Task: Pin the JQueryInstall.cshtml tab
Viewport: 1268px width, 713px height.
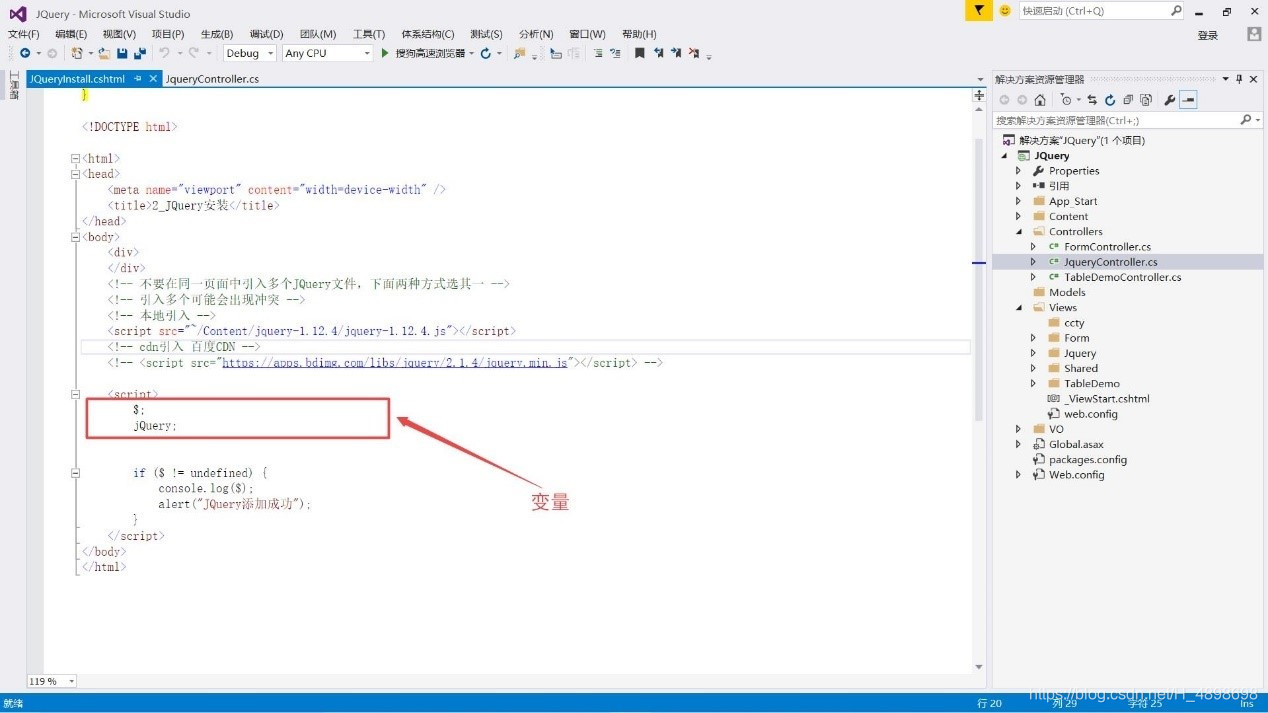Action: [x=139, y=78]
